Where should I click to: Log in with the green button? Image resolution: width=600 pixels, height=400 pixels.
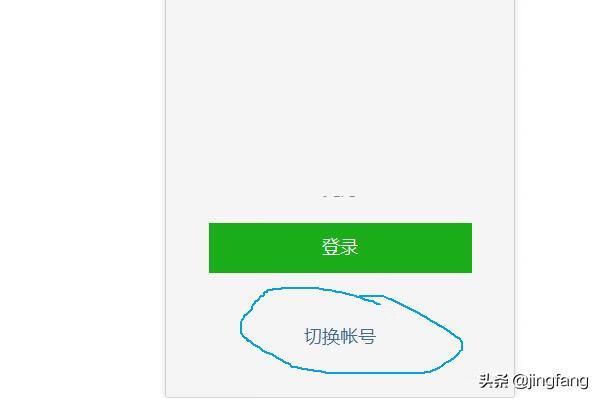click(340, 248)
